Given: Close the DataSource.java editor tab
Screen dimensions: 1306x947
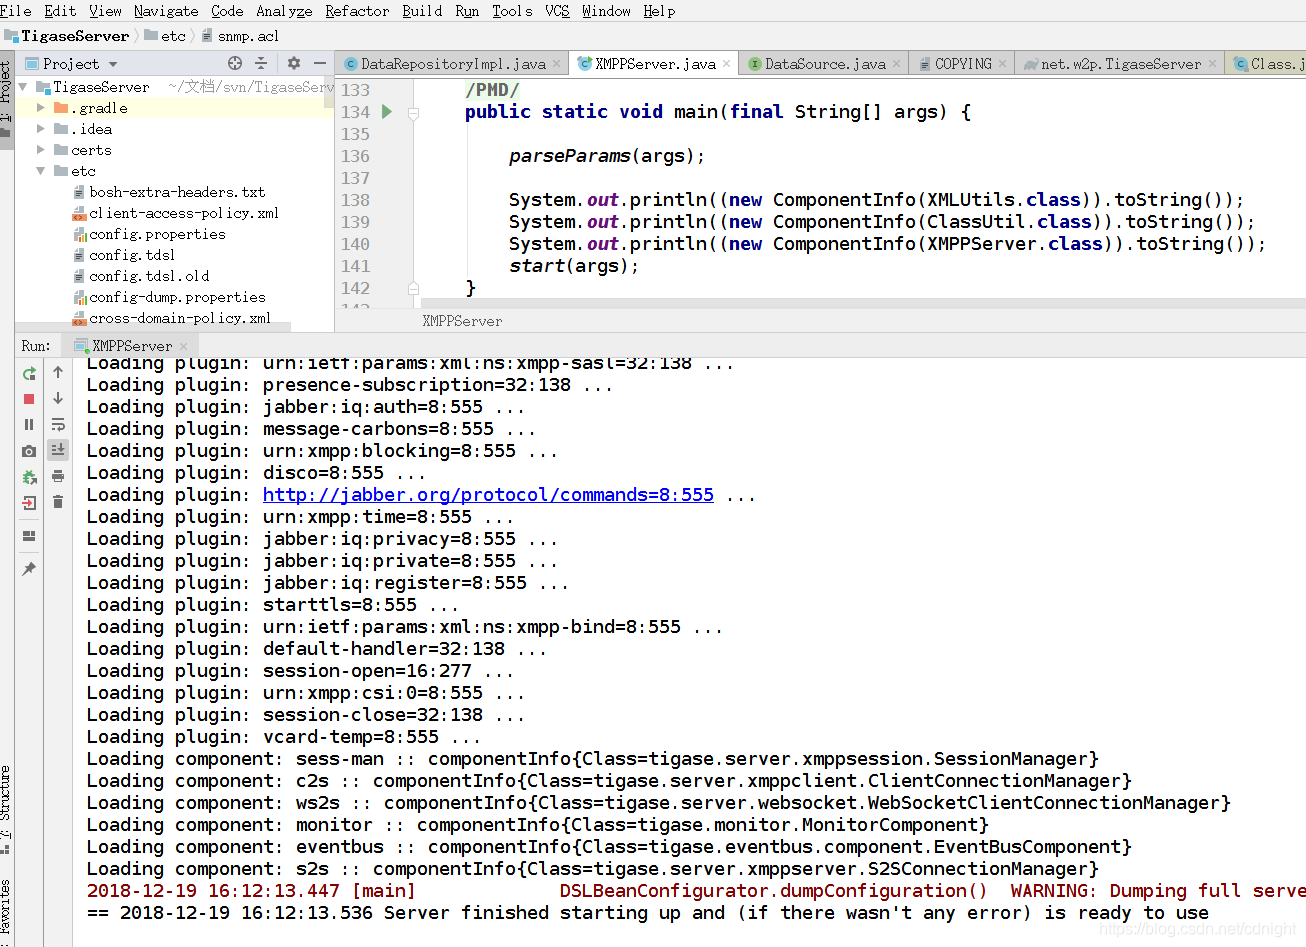Looking at the screenshot, I should [x=897, y=64].
